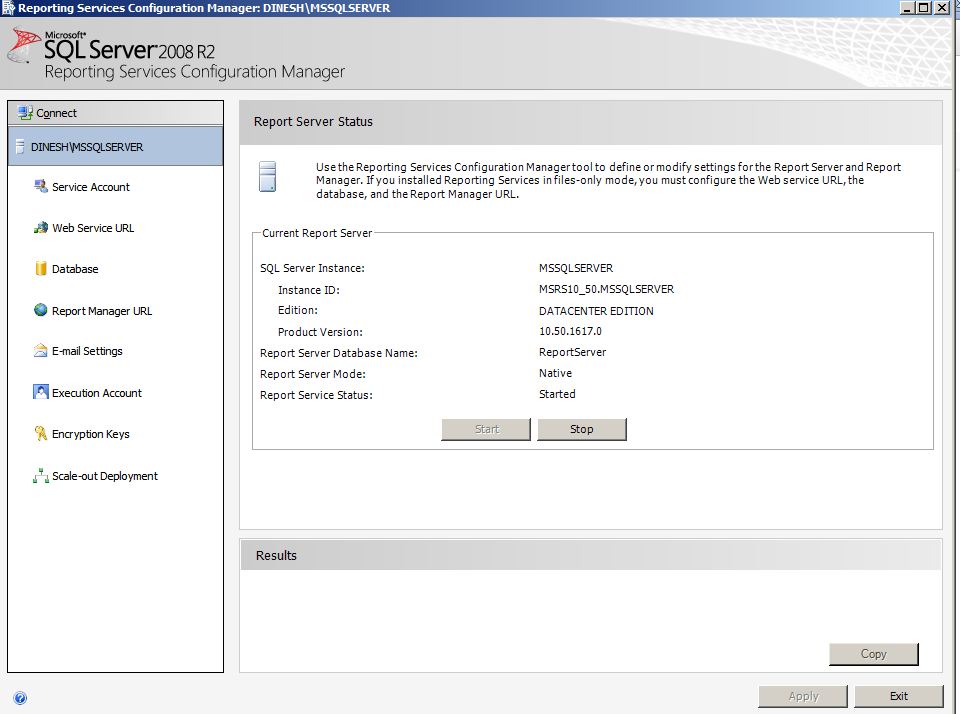Open Scale-out Deployment page
The height and width of the screenshot is (714, 960).
click(105, 476)
